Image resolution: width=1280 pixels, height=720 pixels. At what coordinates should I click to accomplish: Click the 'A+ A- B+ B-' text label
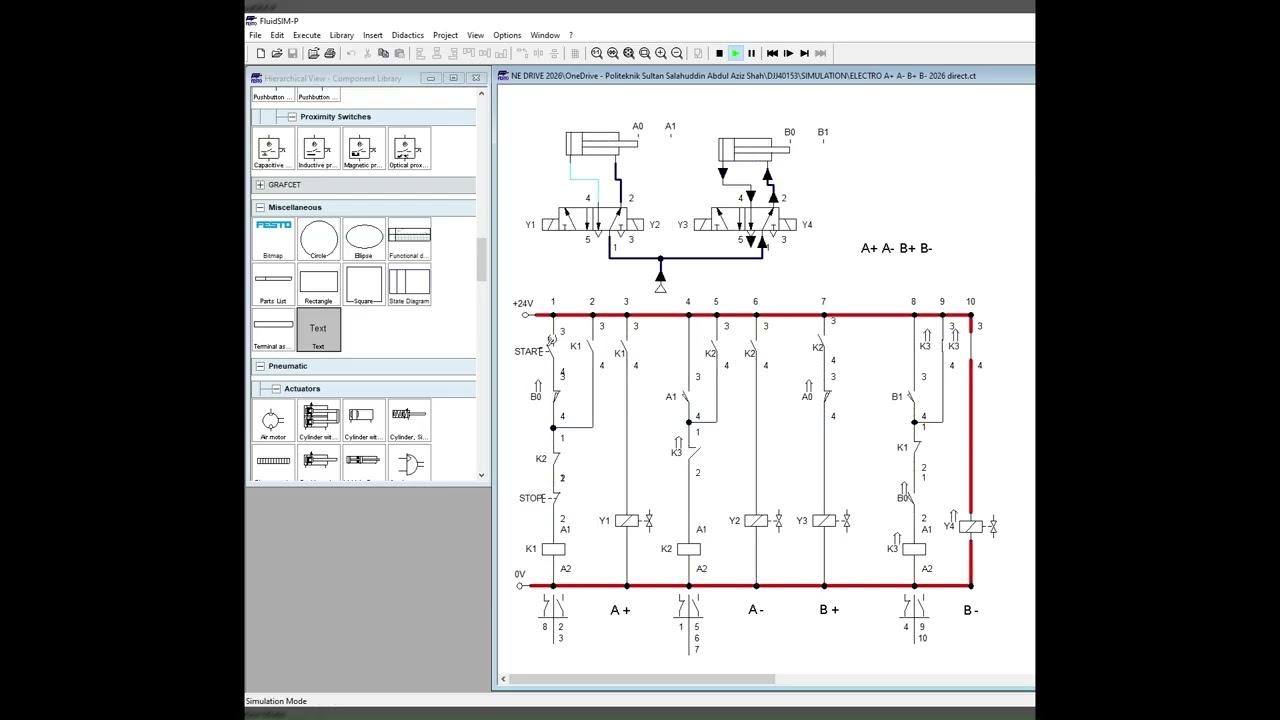tap(896, 248)
